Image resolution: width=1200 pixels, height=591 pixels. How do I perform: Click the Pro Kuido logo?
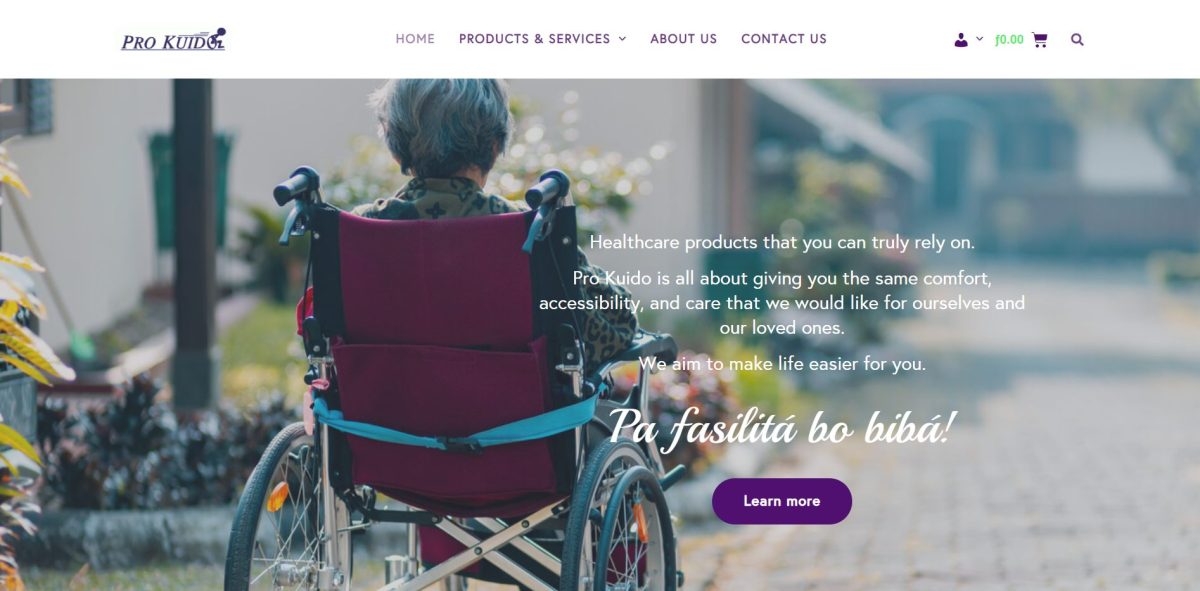click(173, 39)
